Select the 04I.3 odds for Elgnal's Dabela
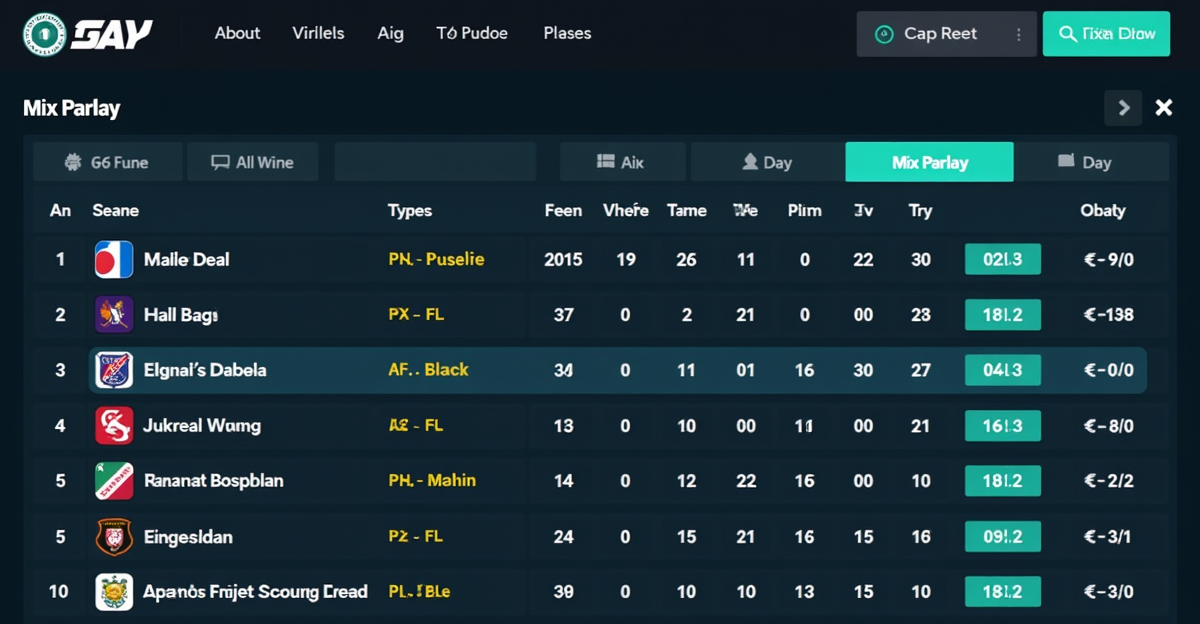The width and height of the screenshot is (1200, 624). pyautogui.click(x=1003, y=370)
